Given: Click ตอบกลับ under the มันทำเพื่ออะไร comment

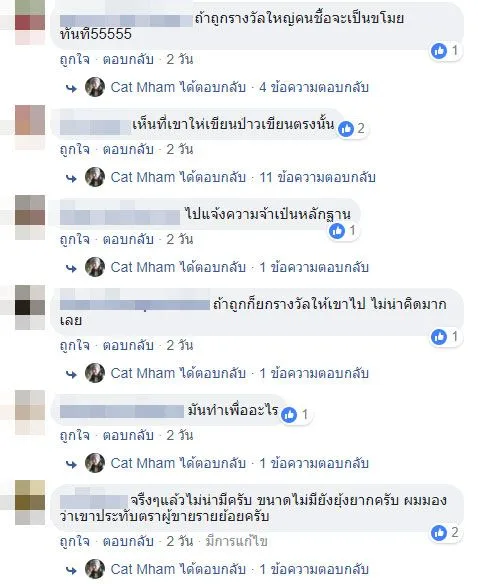Looking at the screenshot, I should click(128, 435).
